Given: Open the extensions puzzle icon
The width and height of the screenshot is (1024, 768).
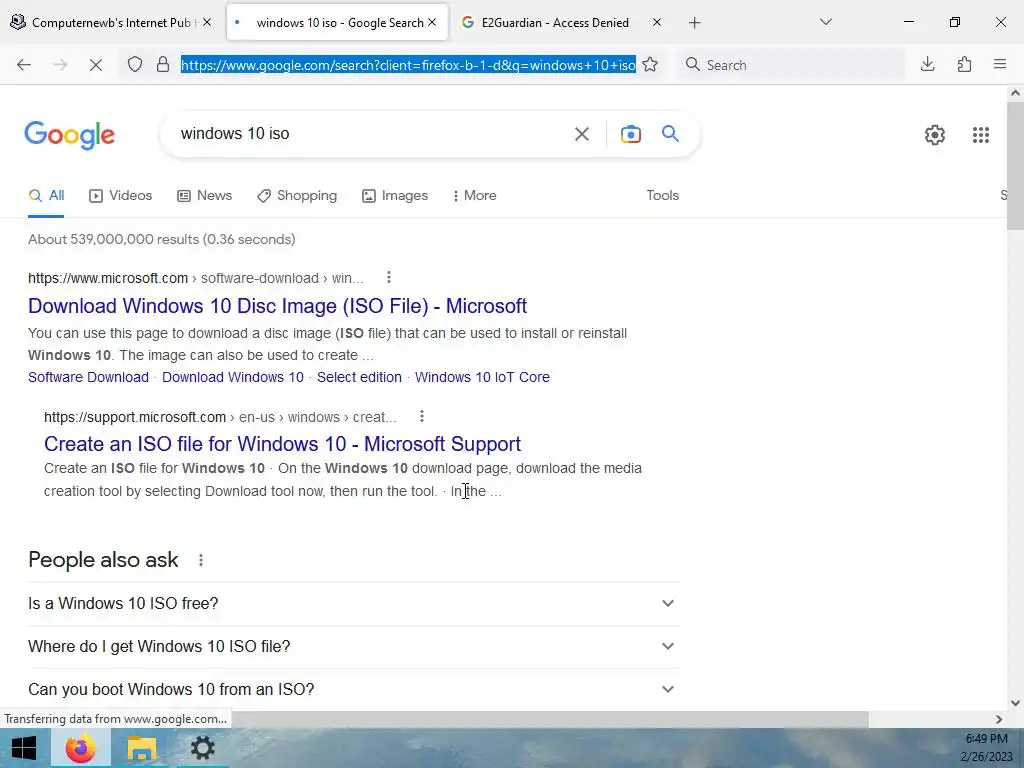Looking at the screenshot, I should tap(964, 64).
